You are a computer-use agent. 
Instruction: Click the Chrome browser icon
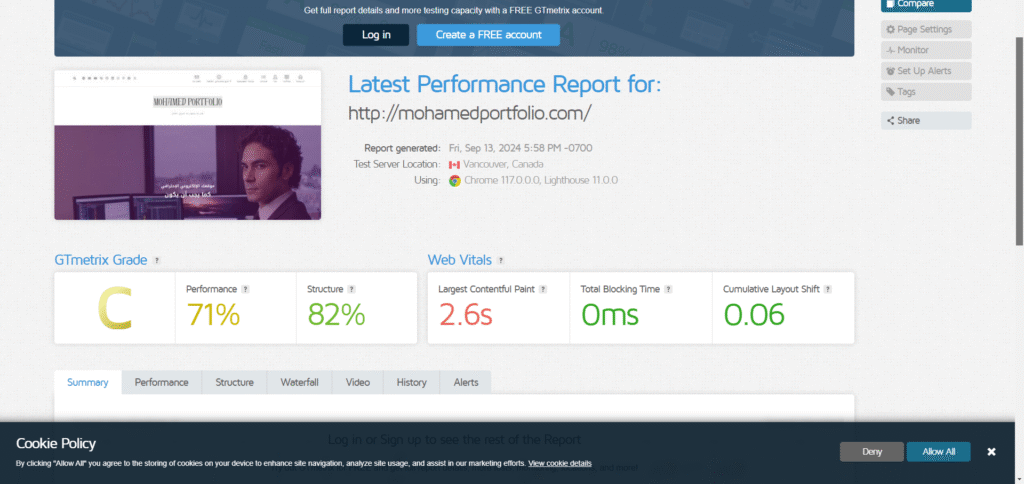(x=455, y=181)
